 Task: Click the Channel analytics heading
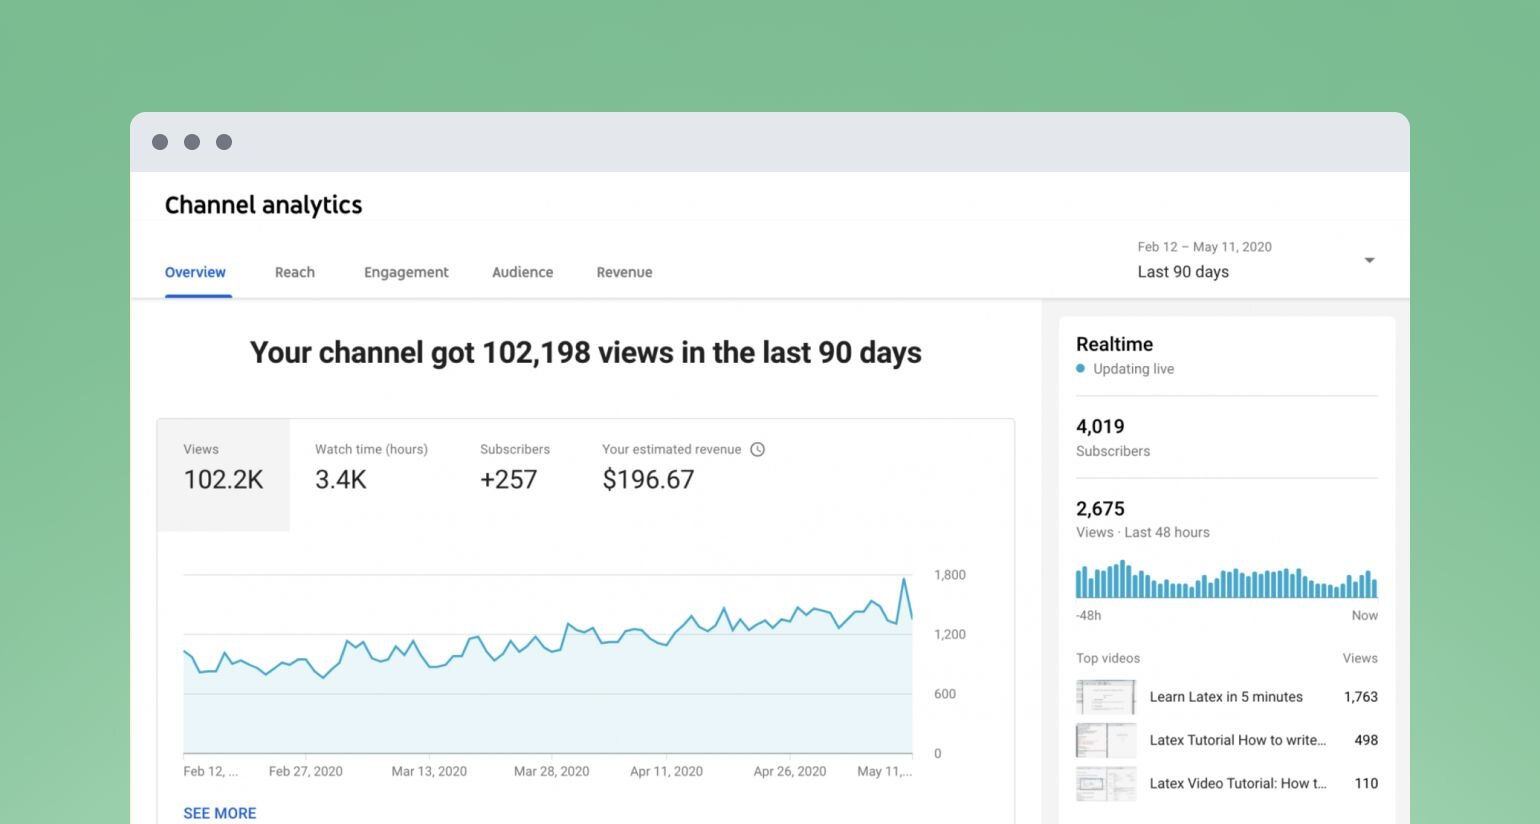click(263, 205)
